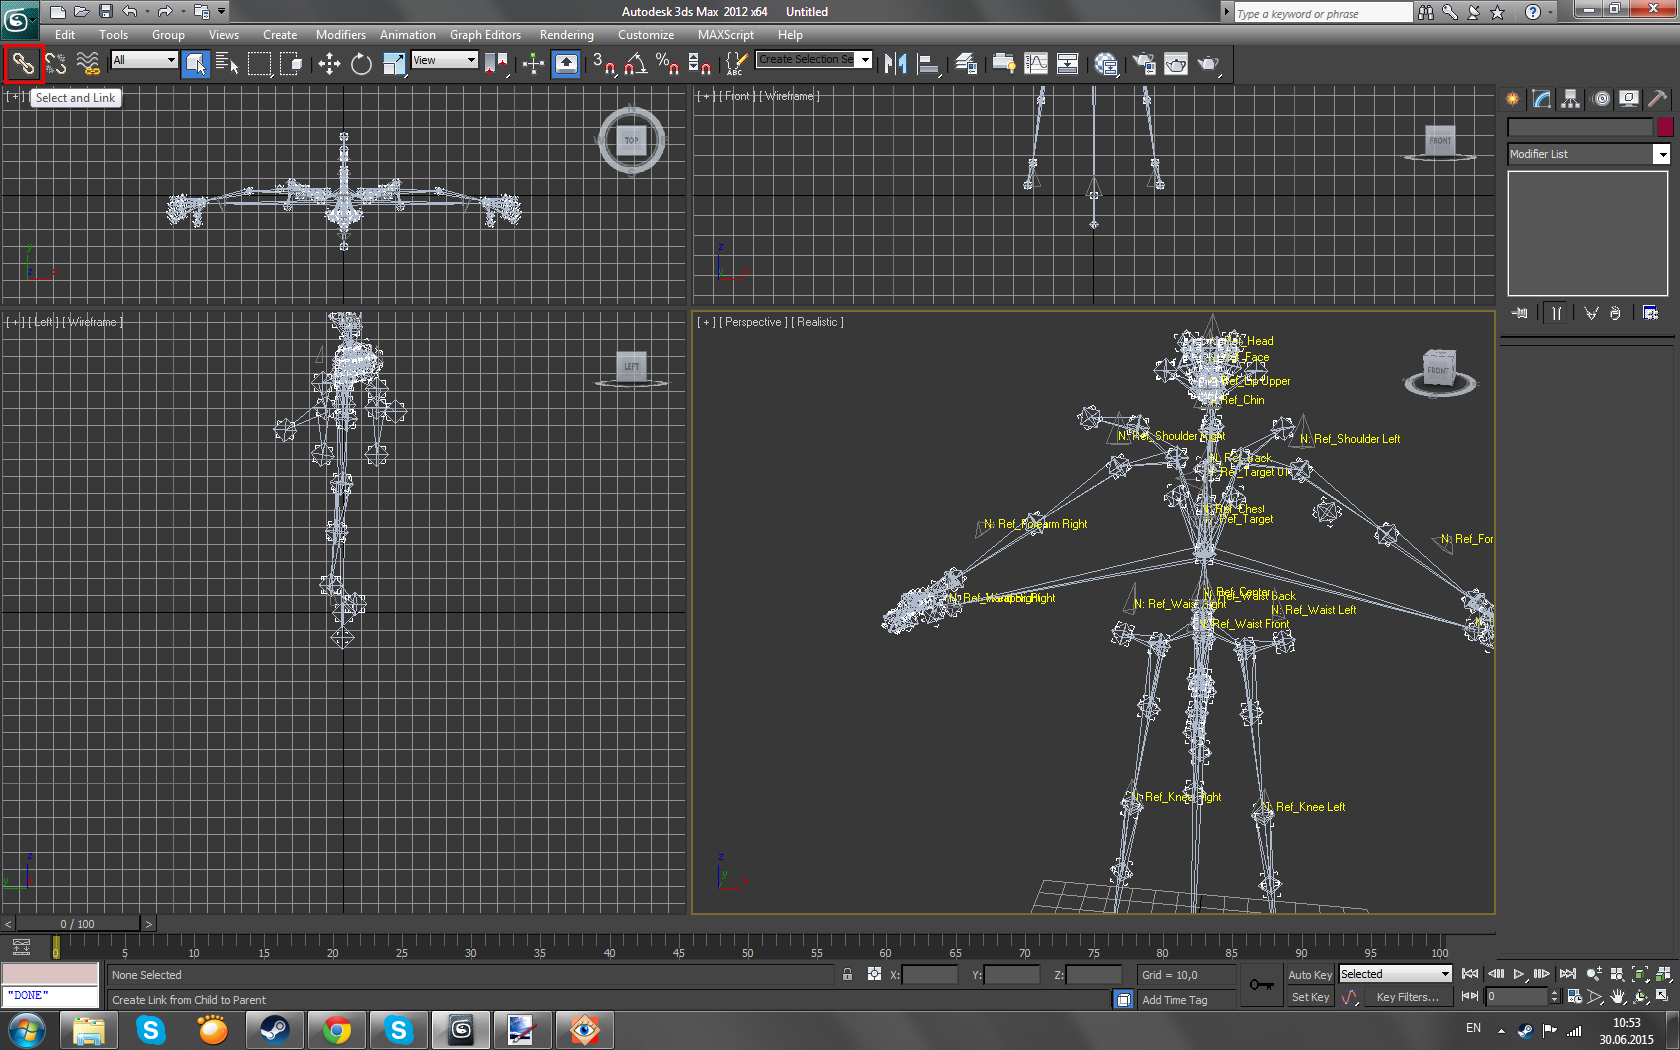The height and width of the screenshot is (1050, 1680).
Task: Open the Modify panel tab
Action: (1541, 99)
